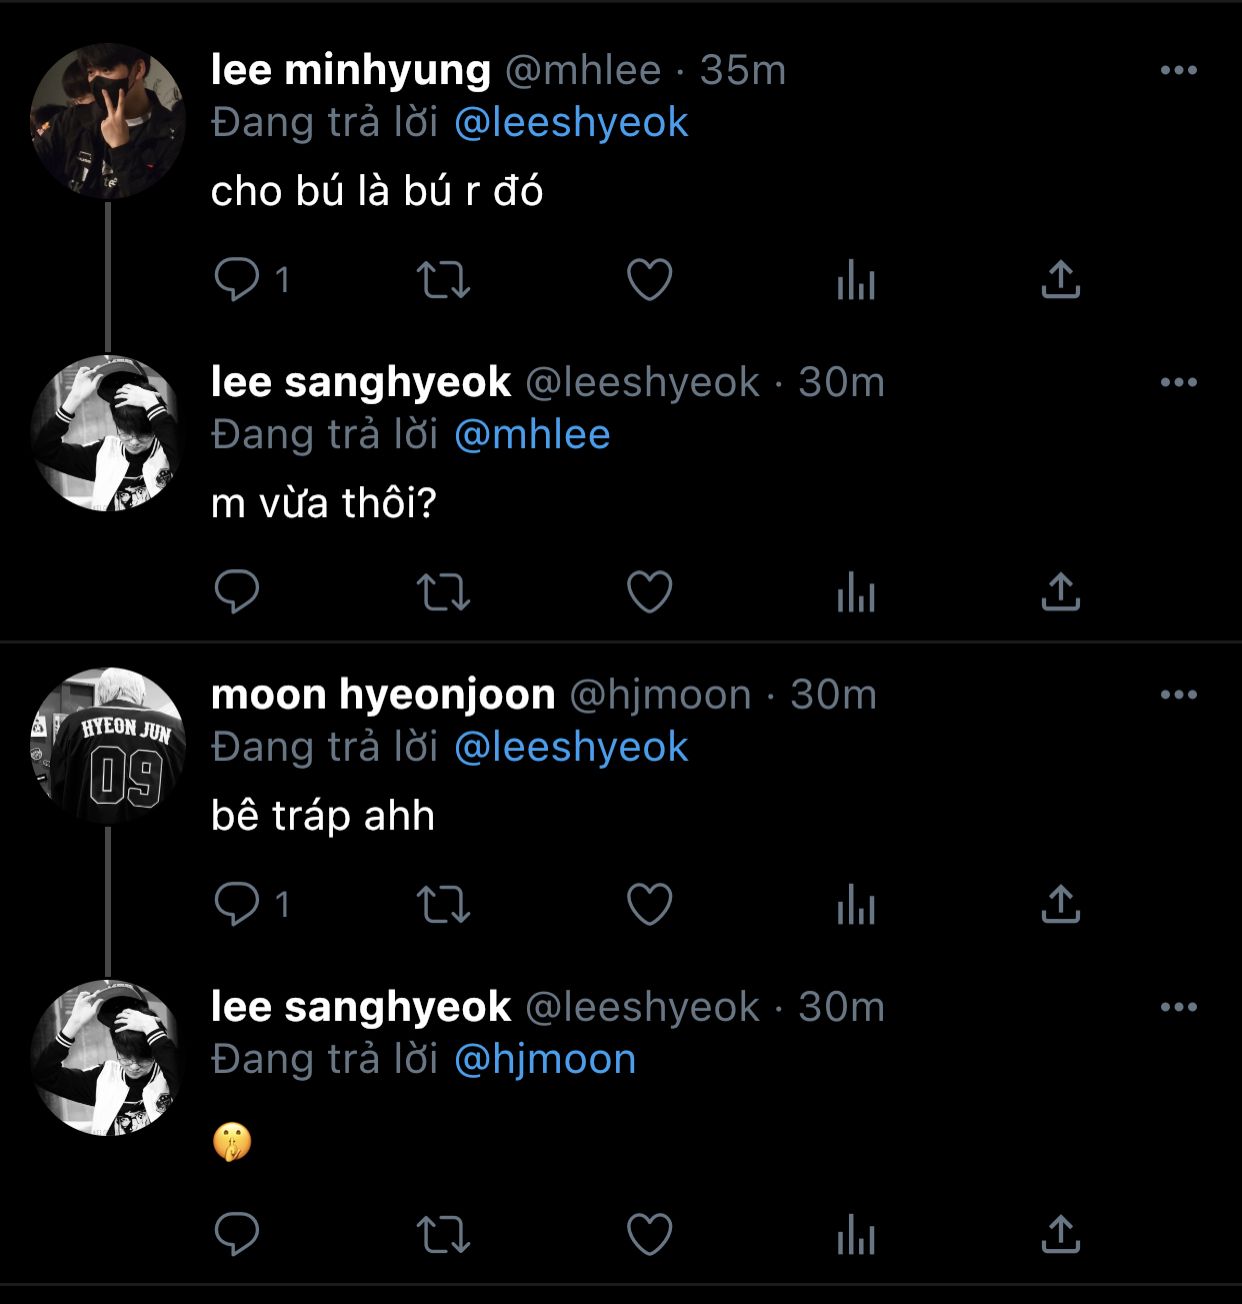Open the @hjmoon mention link

(545, 1060)
